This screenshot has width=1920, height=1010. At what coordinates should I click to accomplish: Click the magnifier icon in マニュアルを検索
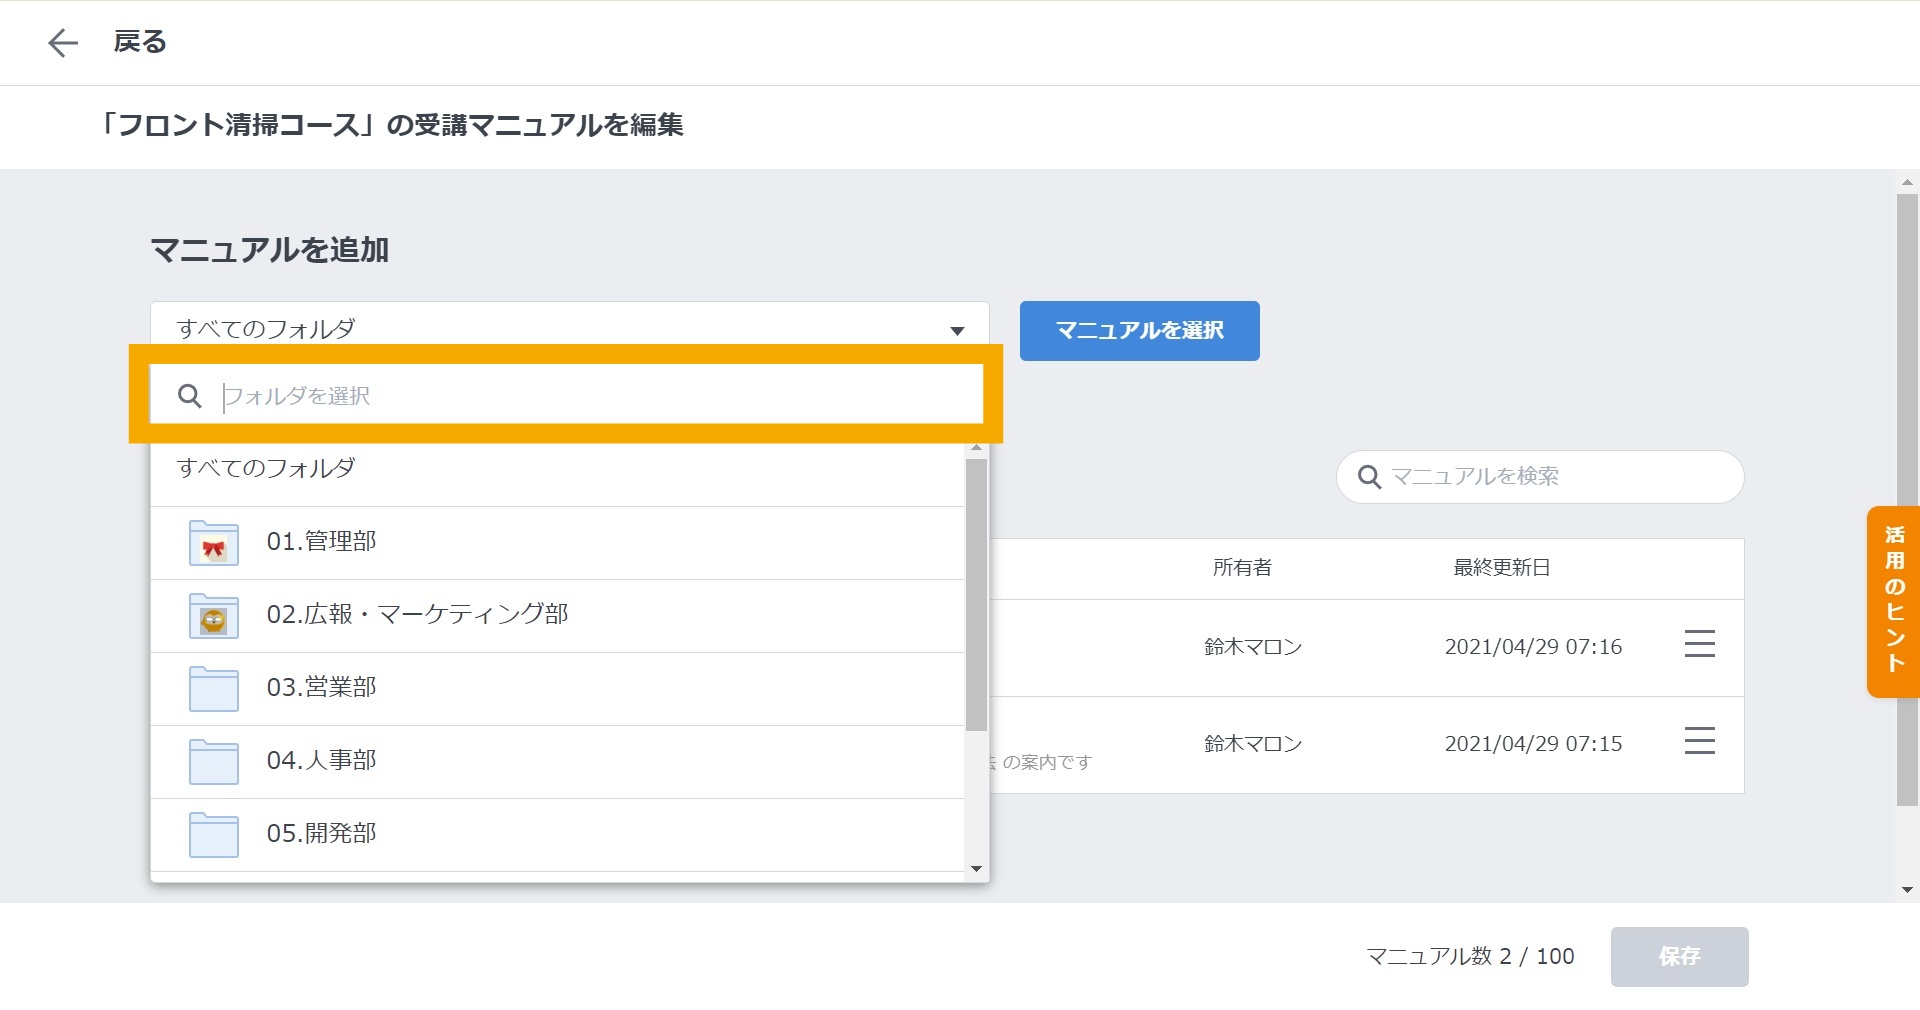pyautogui.click(x=1369, y=477)
